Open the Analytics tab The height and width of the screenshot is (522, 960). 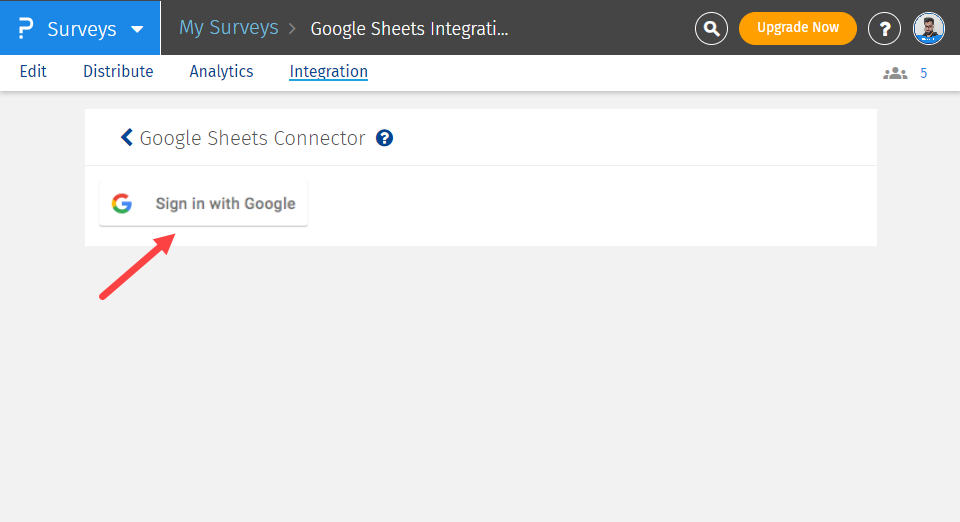click(221, 71)
